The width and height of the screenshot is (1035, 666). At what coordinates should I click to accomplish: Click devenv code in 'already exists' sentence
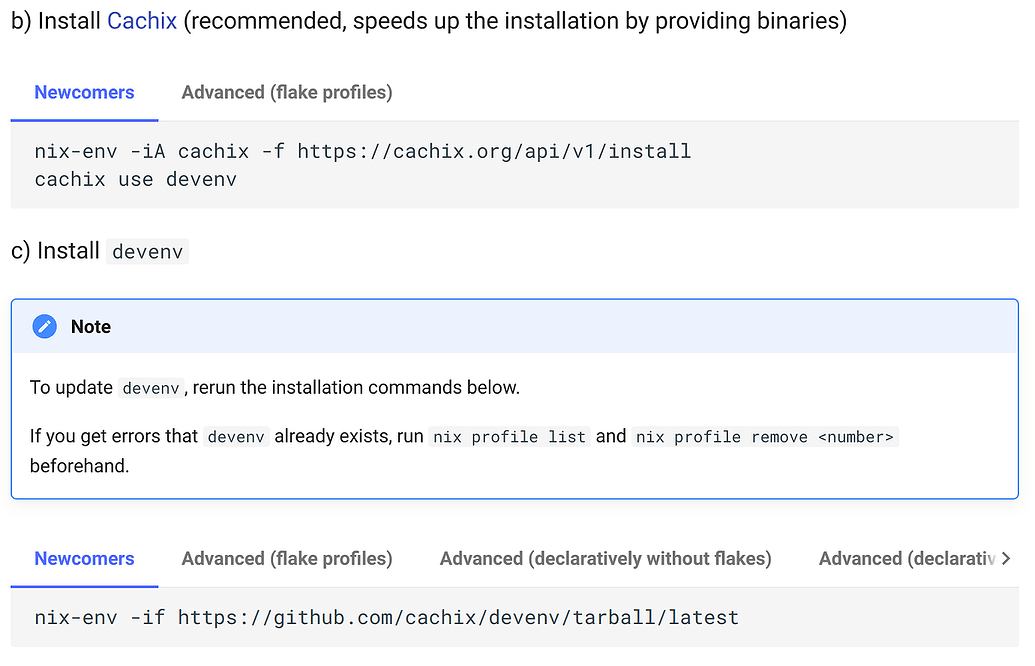pos(236,437)
